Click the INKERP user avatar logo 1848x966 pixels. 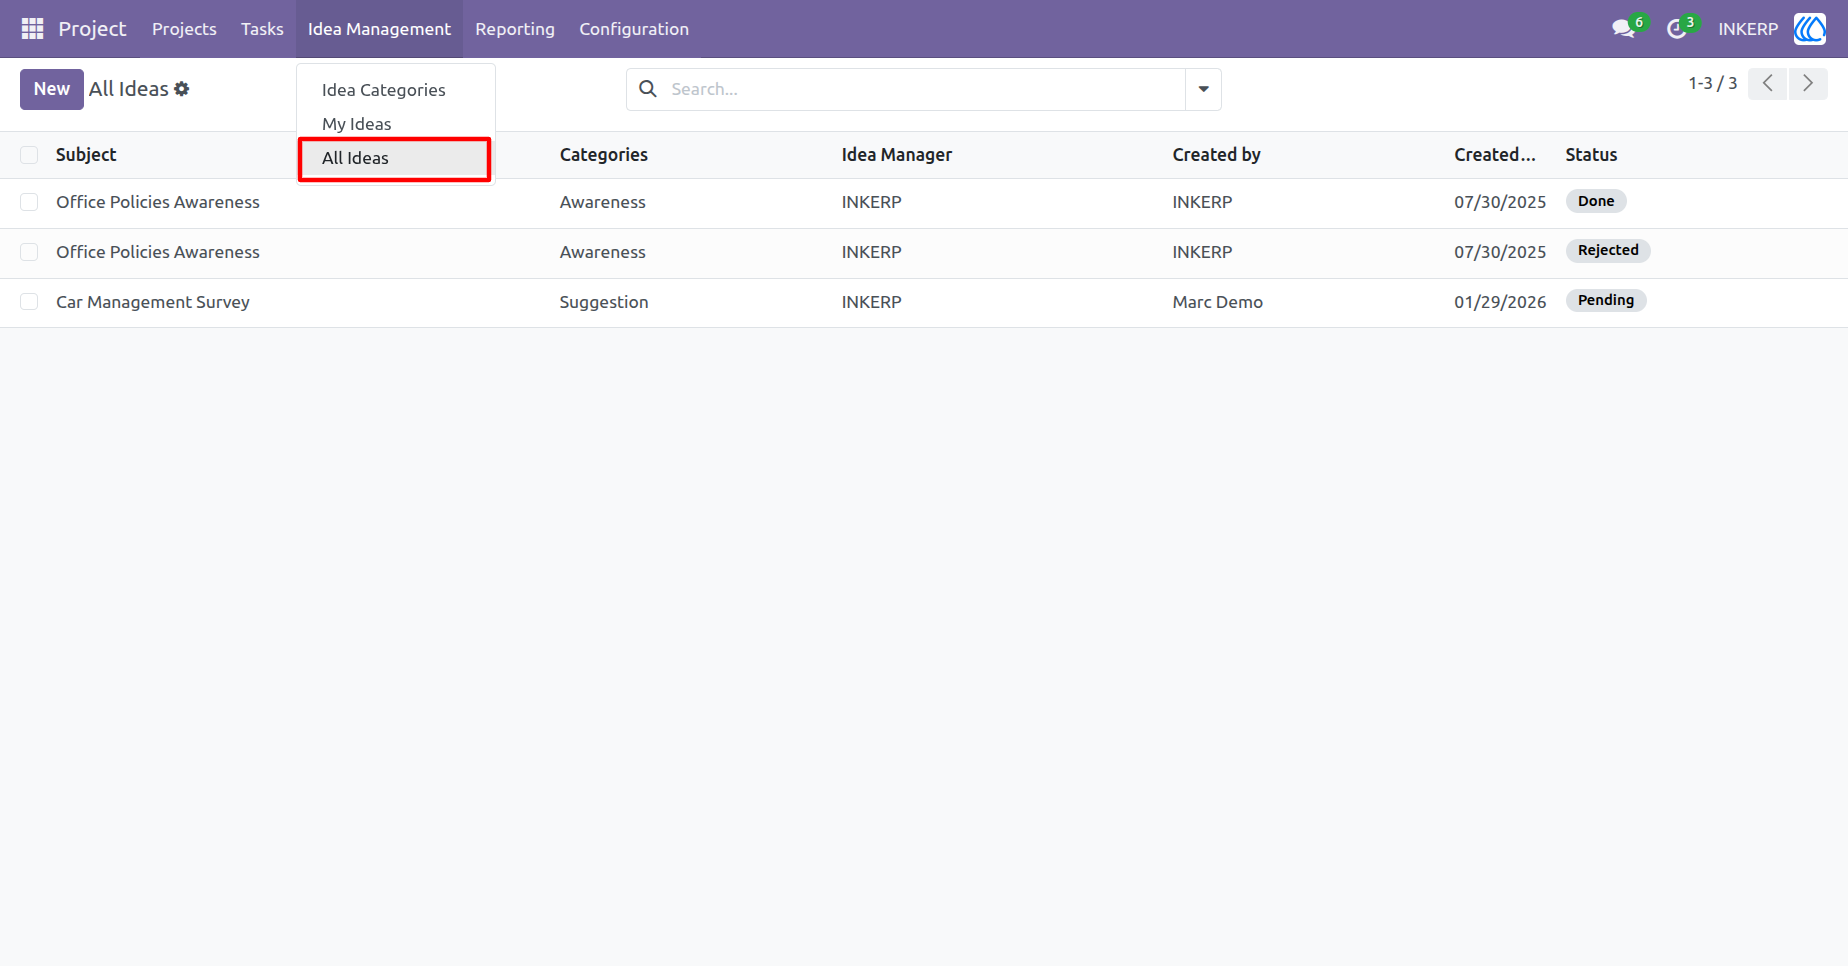pos(1810,29)
